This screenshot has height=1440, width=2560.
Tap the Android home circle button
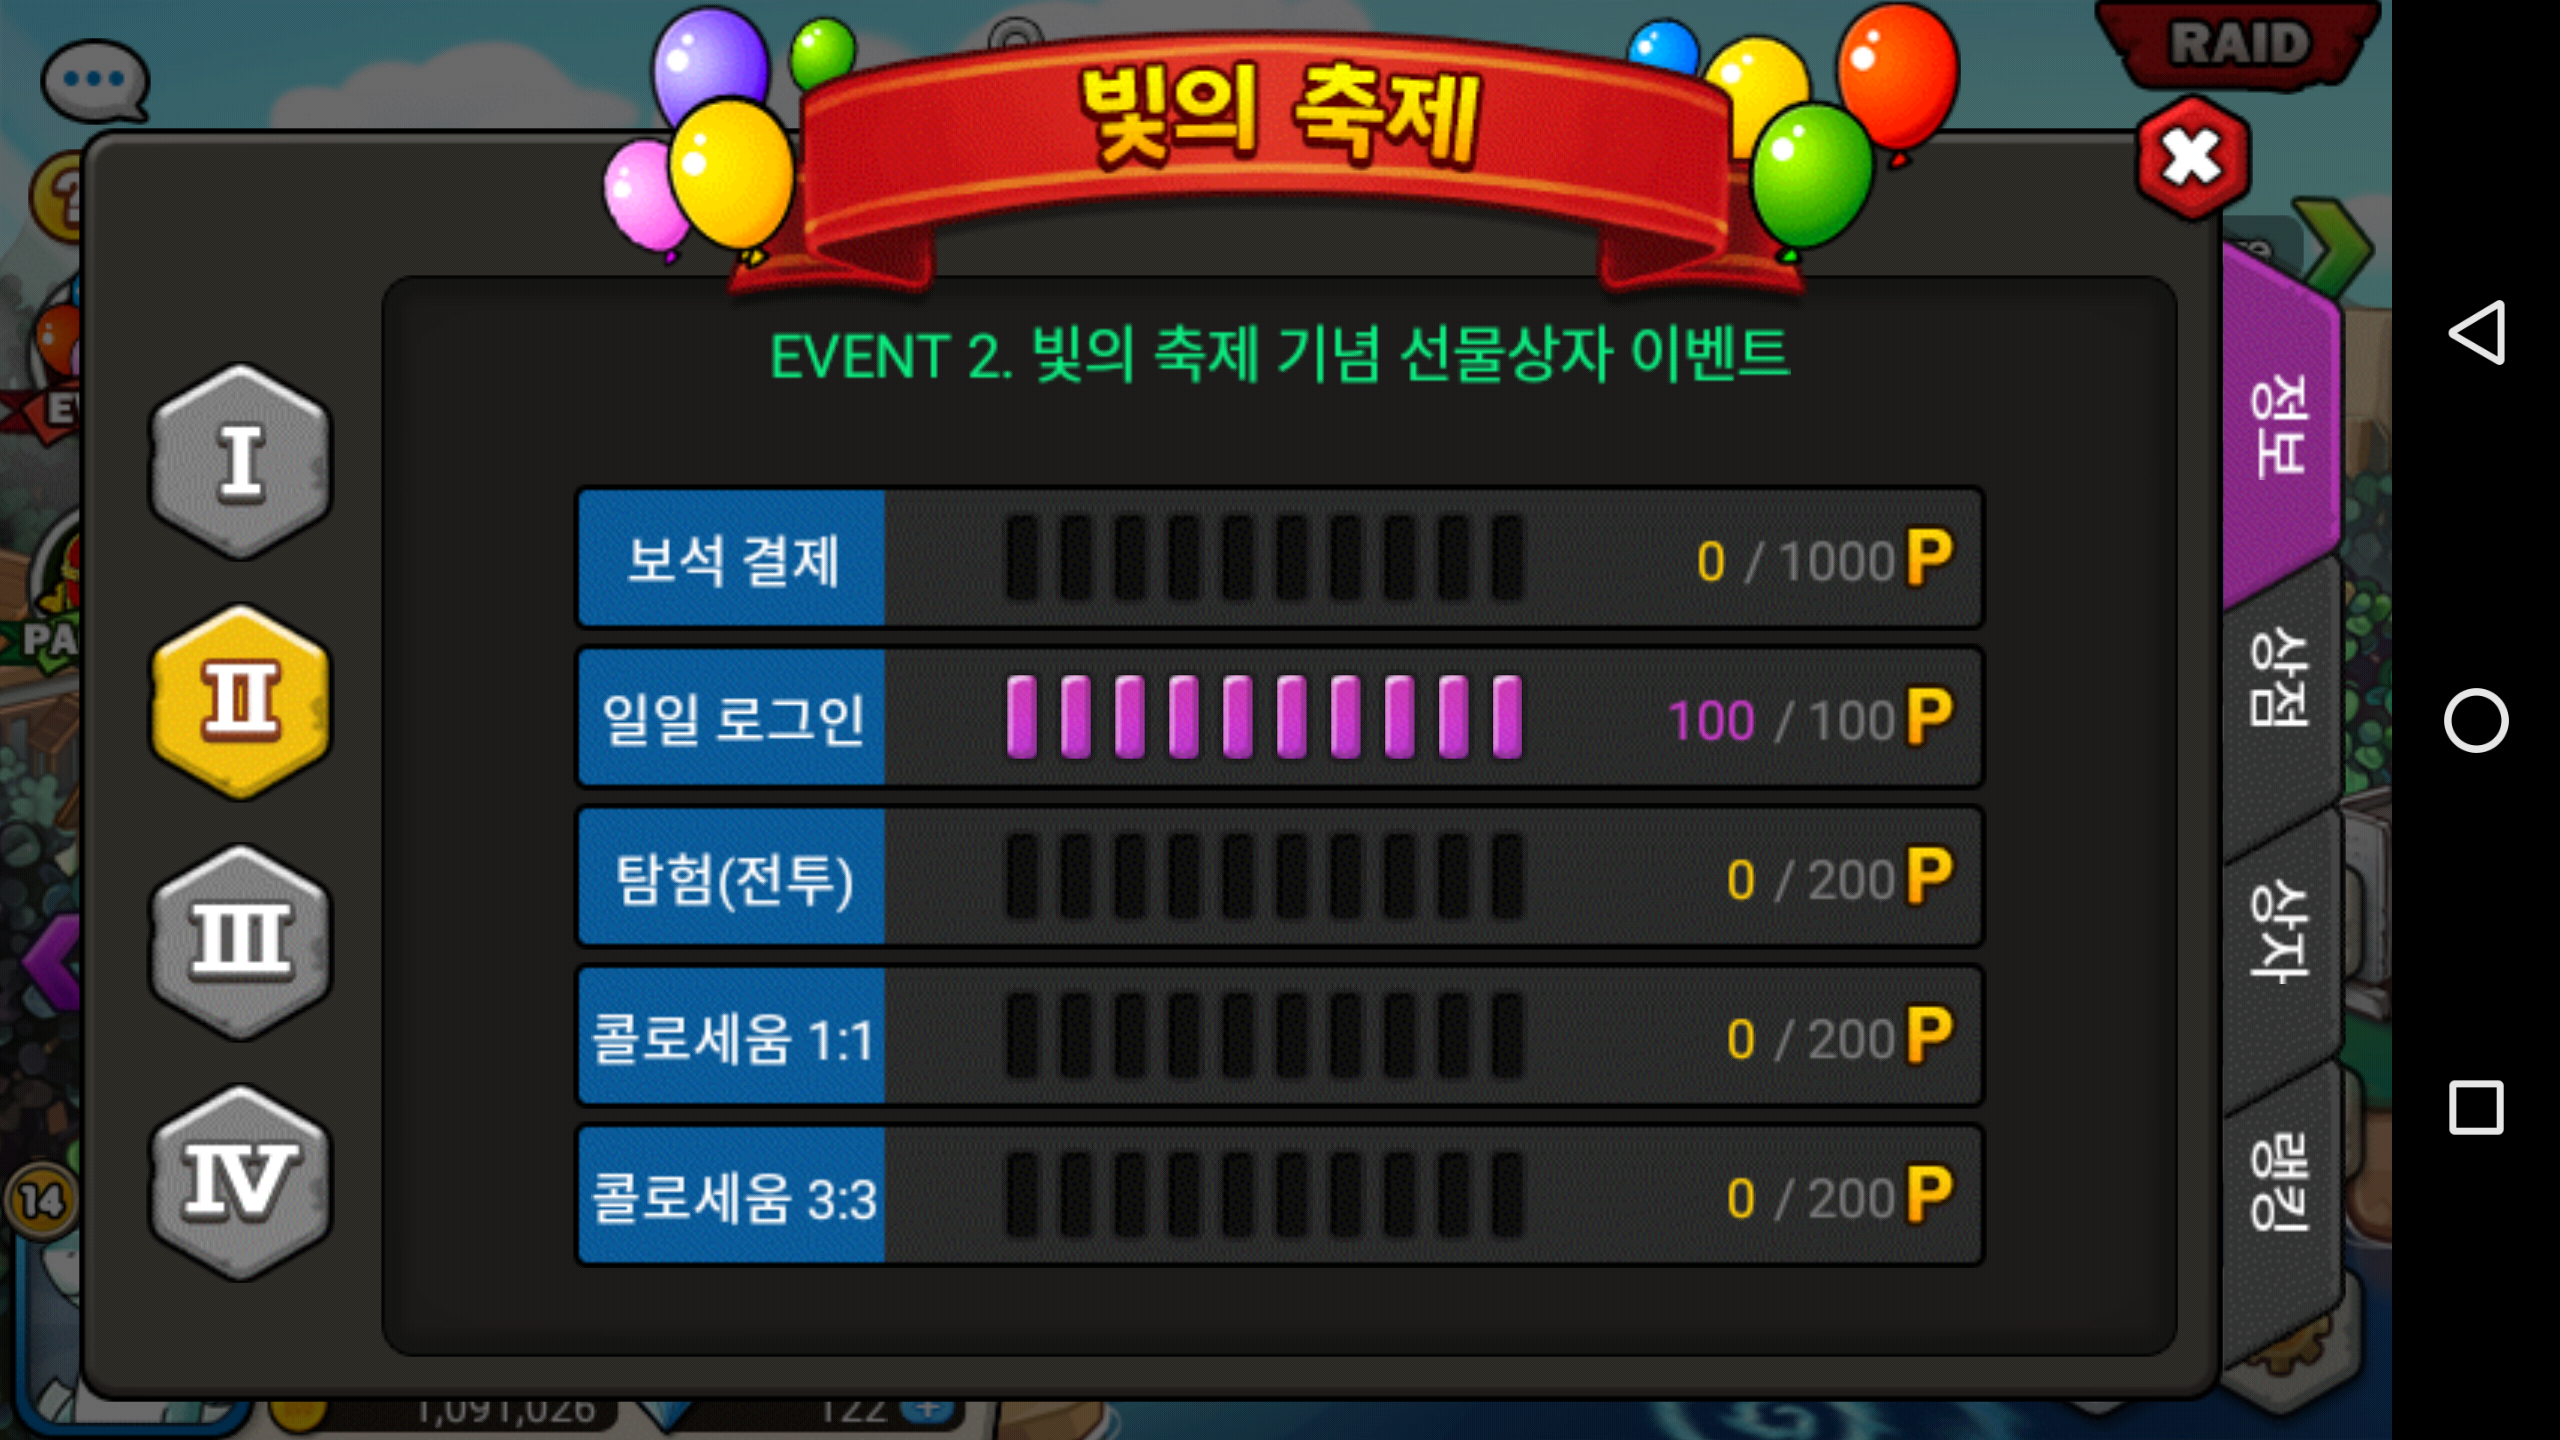(x=2476, y=720)
